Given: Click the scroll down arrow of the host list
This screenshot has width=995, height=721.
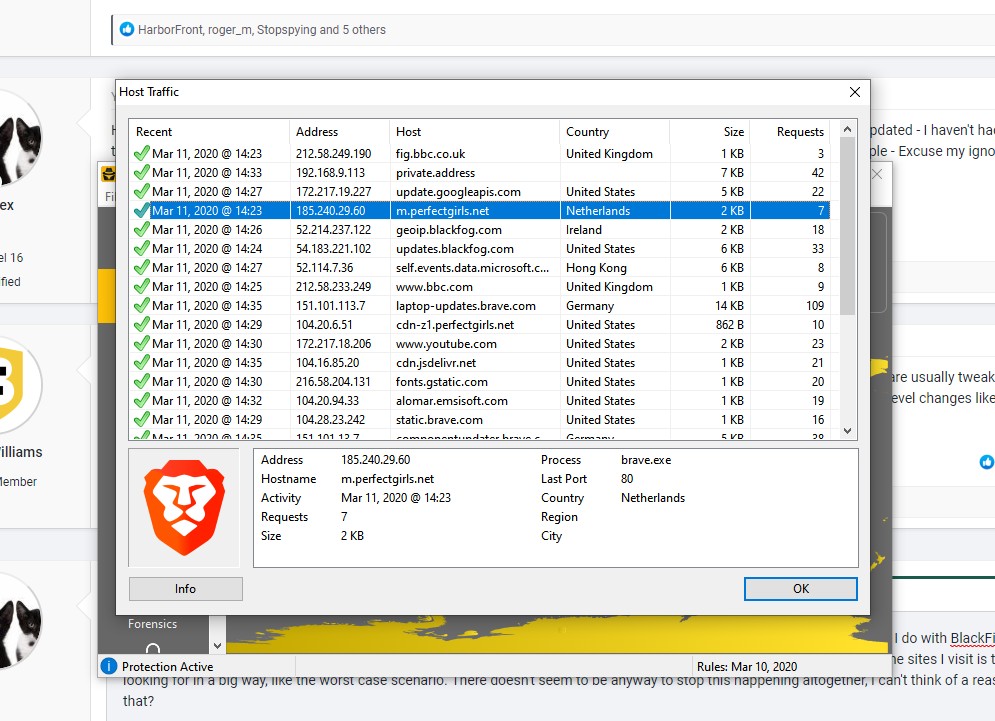Looking at the screenshot, I should [x=847, y=430].
